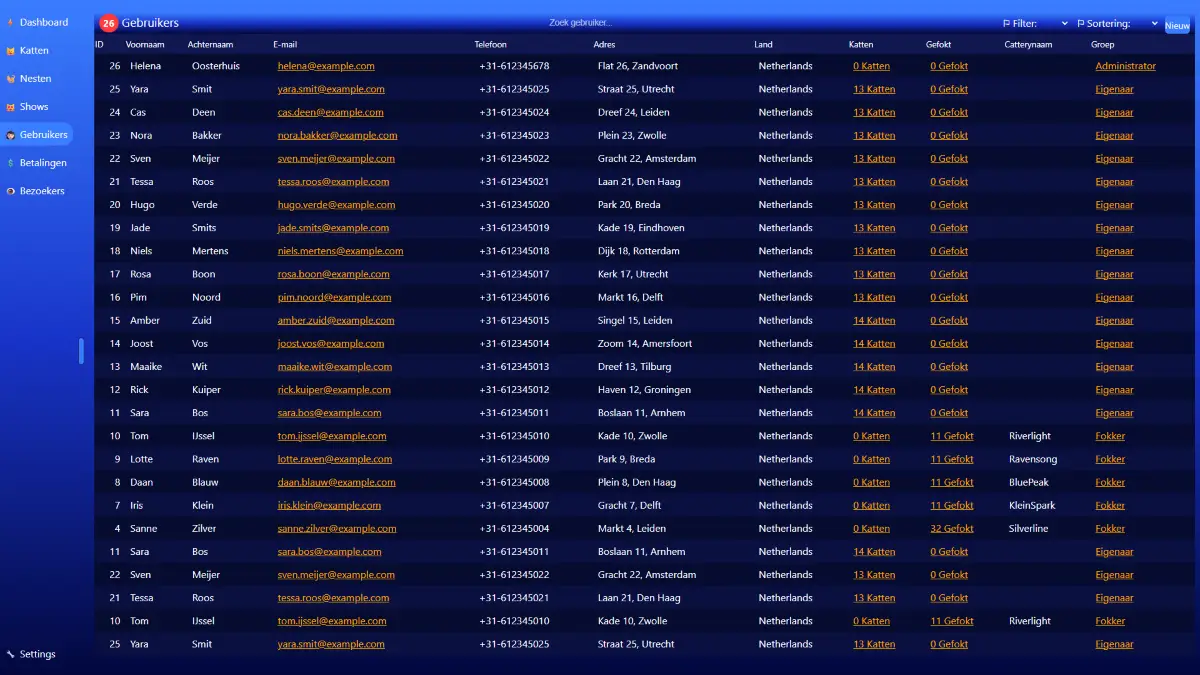The height and width of the screenshot is (675, 1200).
Task: Click the Shows sidebar icon
Action: [x=10, y=106]
